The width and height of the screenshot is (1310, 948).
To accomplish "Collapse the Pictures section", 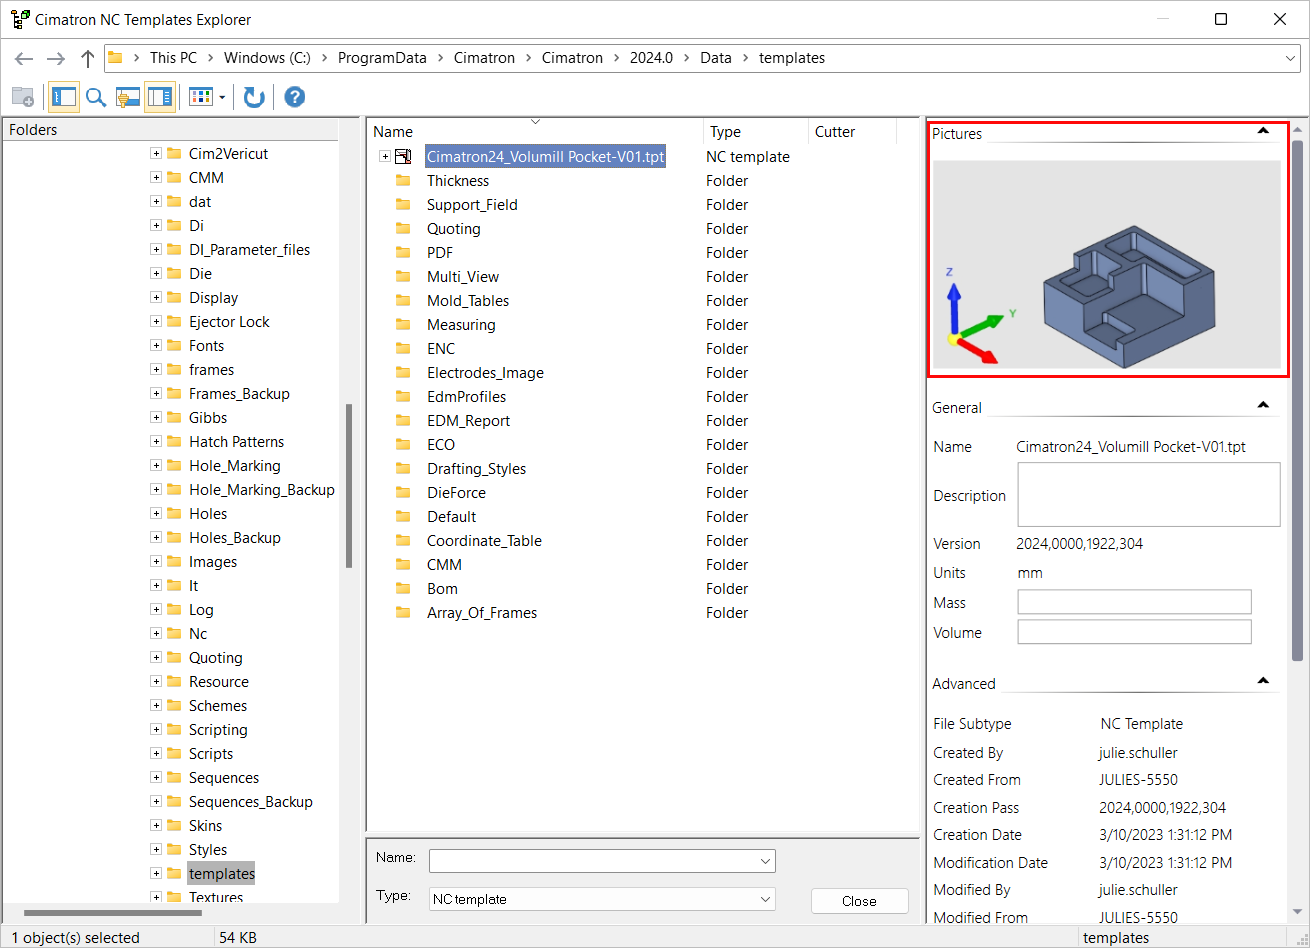I will pos(1263,131).
